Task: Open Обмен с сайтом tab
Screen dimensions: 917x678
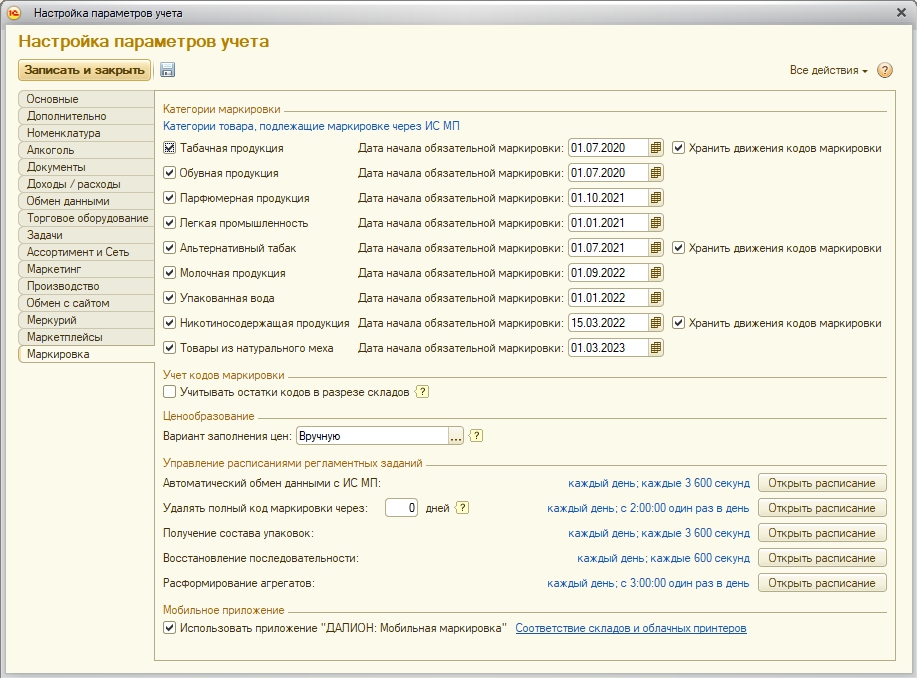Action: tap(86, 303)
